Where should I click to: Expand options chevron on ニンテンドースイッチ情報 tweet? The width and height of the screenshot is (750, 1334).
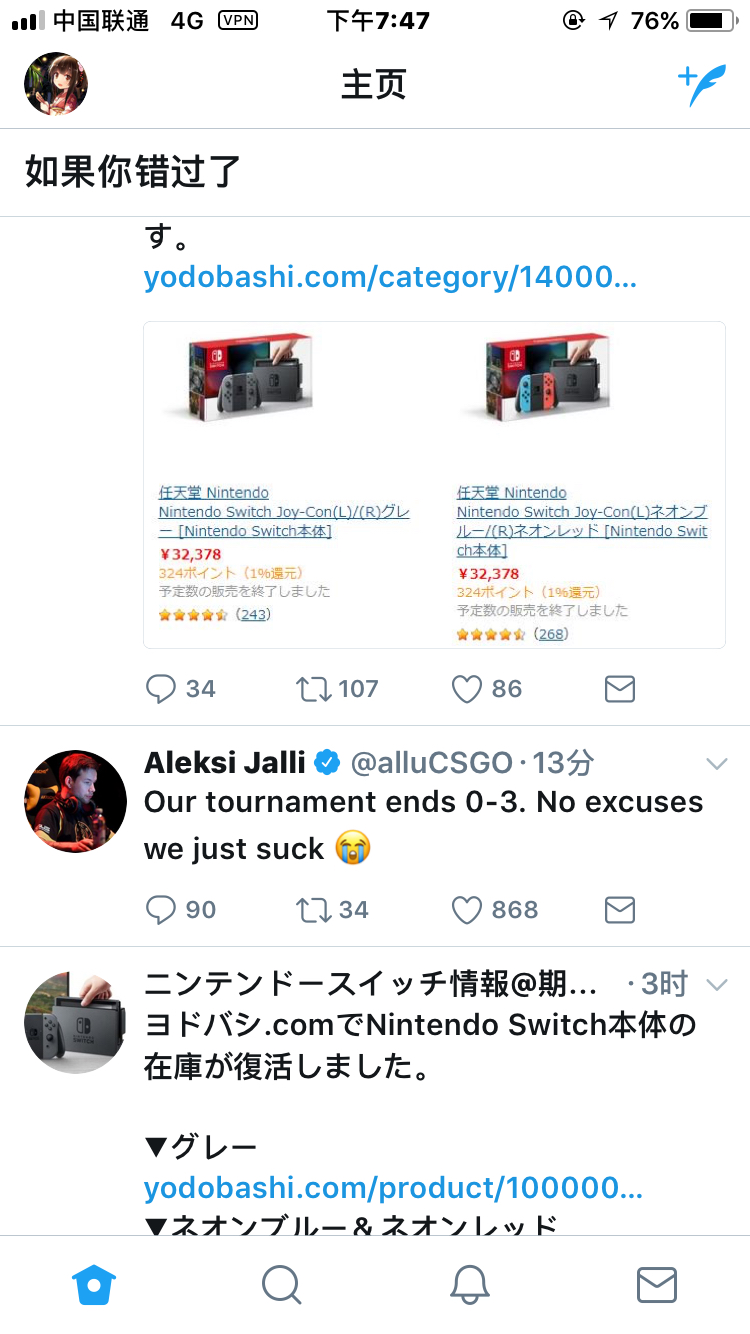click(716, 985)
